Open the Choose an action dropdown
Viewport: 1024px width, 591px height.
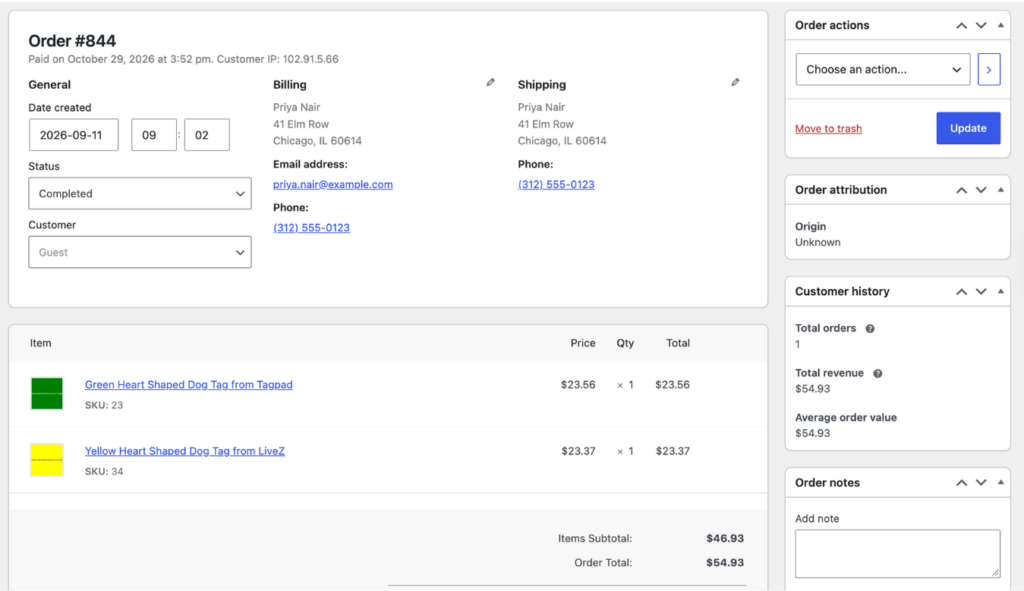pos(882,69)
